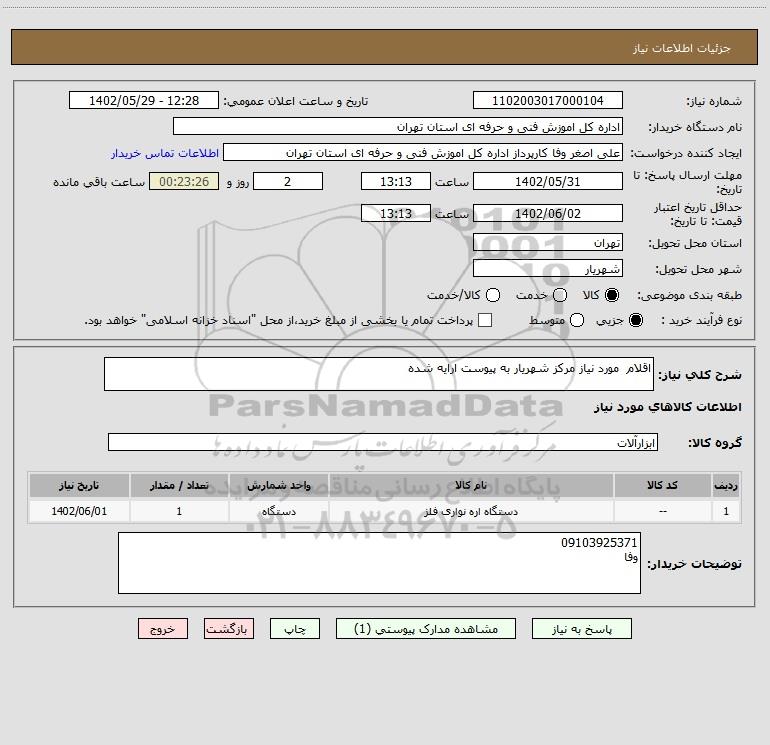Click the unit cell دستگاه in table

click(278, 511)
